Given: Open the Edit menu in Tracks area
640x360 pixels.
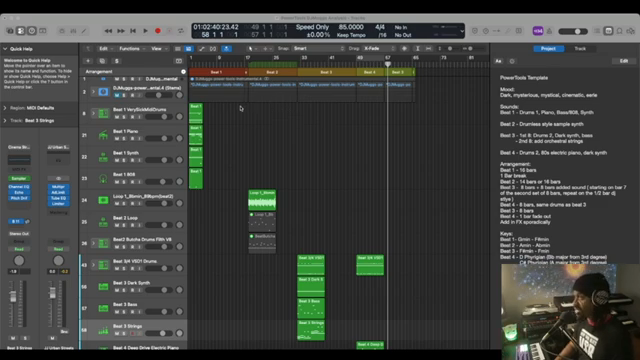Looking at the screenshot, I should coord(106,49).
